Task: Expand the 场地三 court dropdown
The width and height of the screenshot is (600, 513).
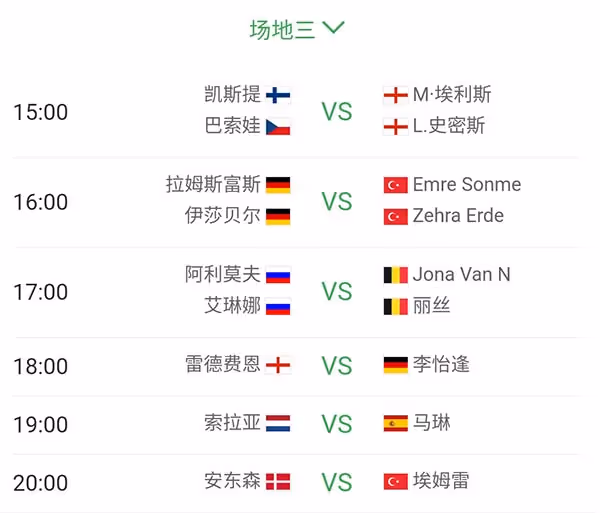Action: (297, 29)
